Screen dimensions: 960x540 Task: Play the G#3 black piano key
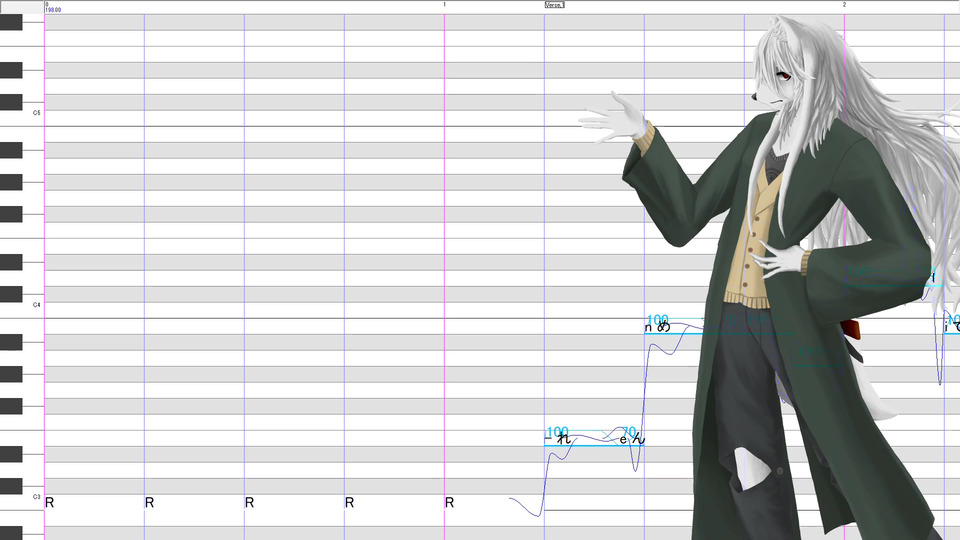pyautogui.click(x=11, y=374)
